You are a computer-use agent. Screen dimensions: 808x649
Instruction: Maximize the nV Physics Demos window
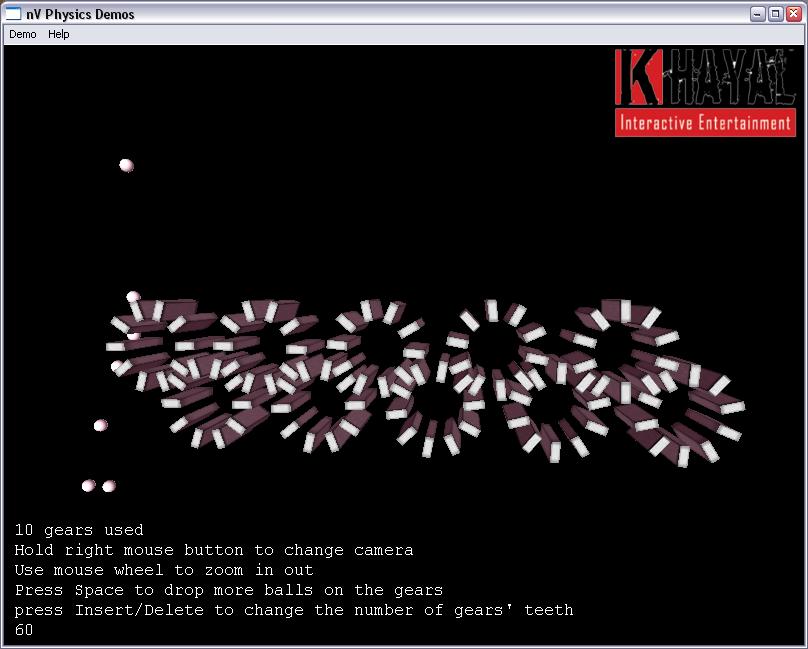pos(775,14)
